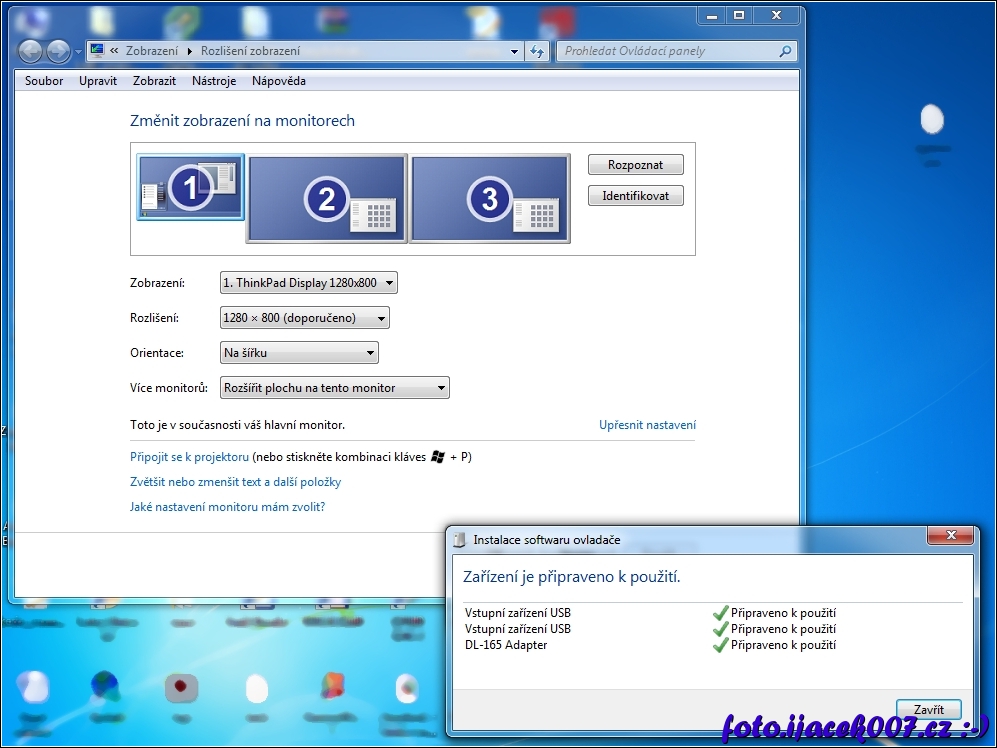Expand the Rozlišení resolution dropdown
The height and width of the screenshot is (748, 997).
pos(304,318)
